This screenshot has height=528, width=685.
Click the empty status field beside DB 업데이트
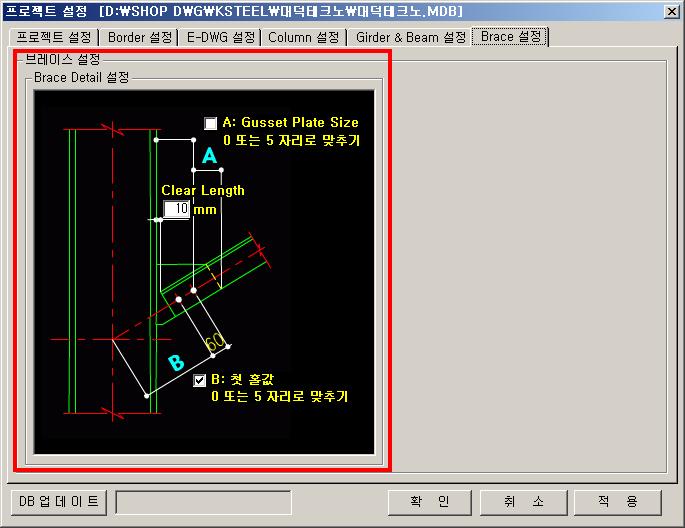[204, 502]
